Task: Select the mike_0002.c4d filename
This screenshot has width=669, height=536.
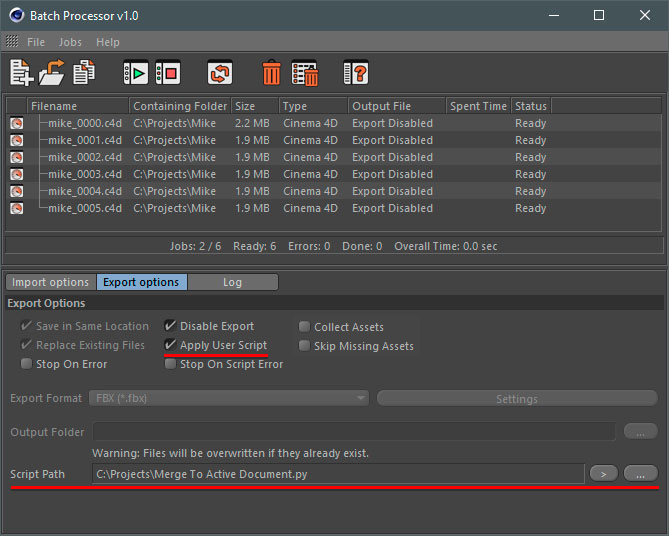Action: (85, 157)
